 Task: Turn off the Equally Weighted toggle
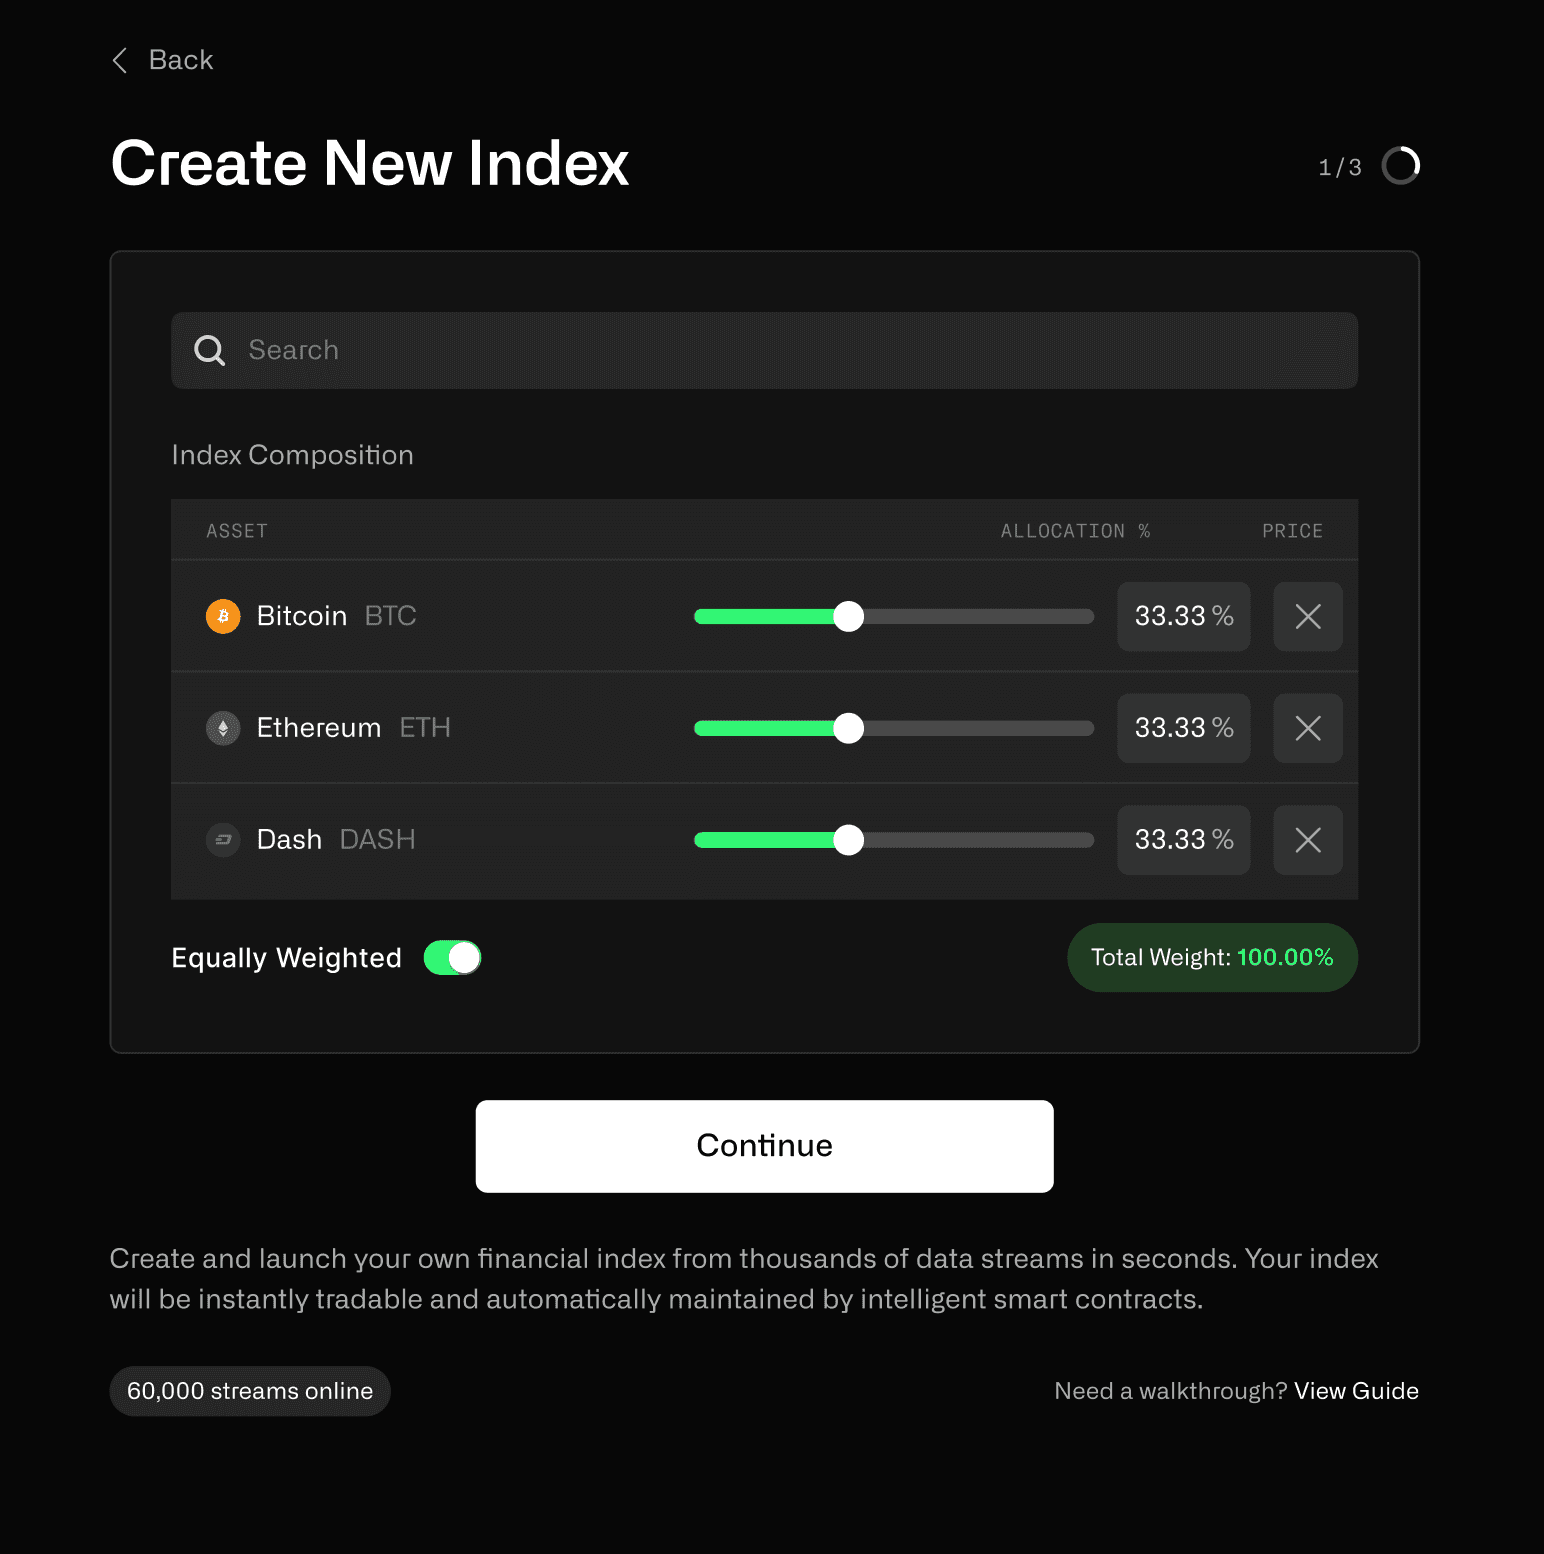452,958
